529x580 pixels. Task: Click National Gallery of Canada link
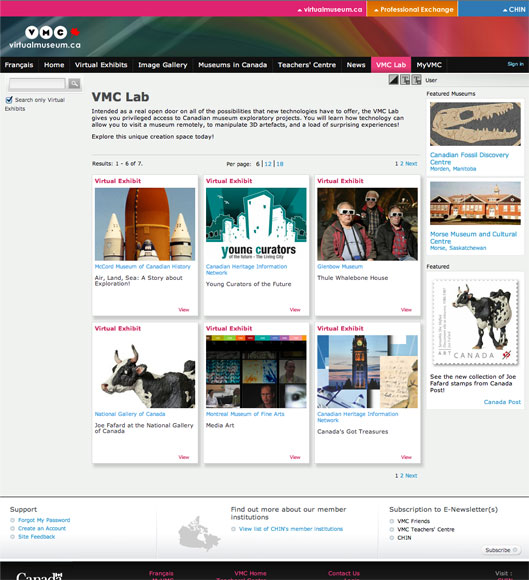point(130,414)
